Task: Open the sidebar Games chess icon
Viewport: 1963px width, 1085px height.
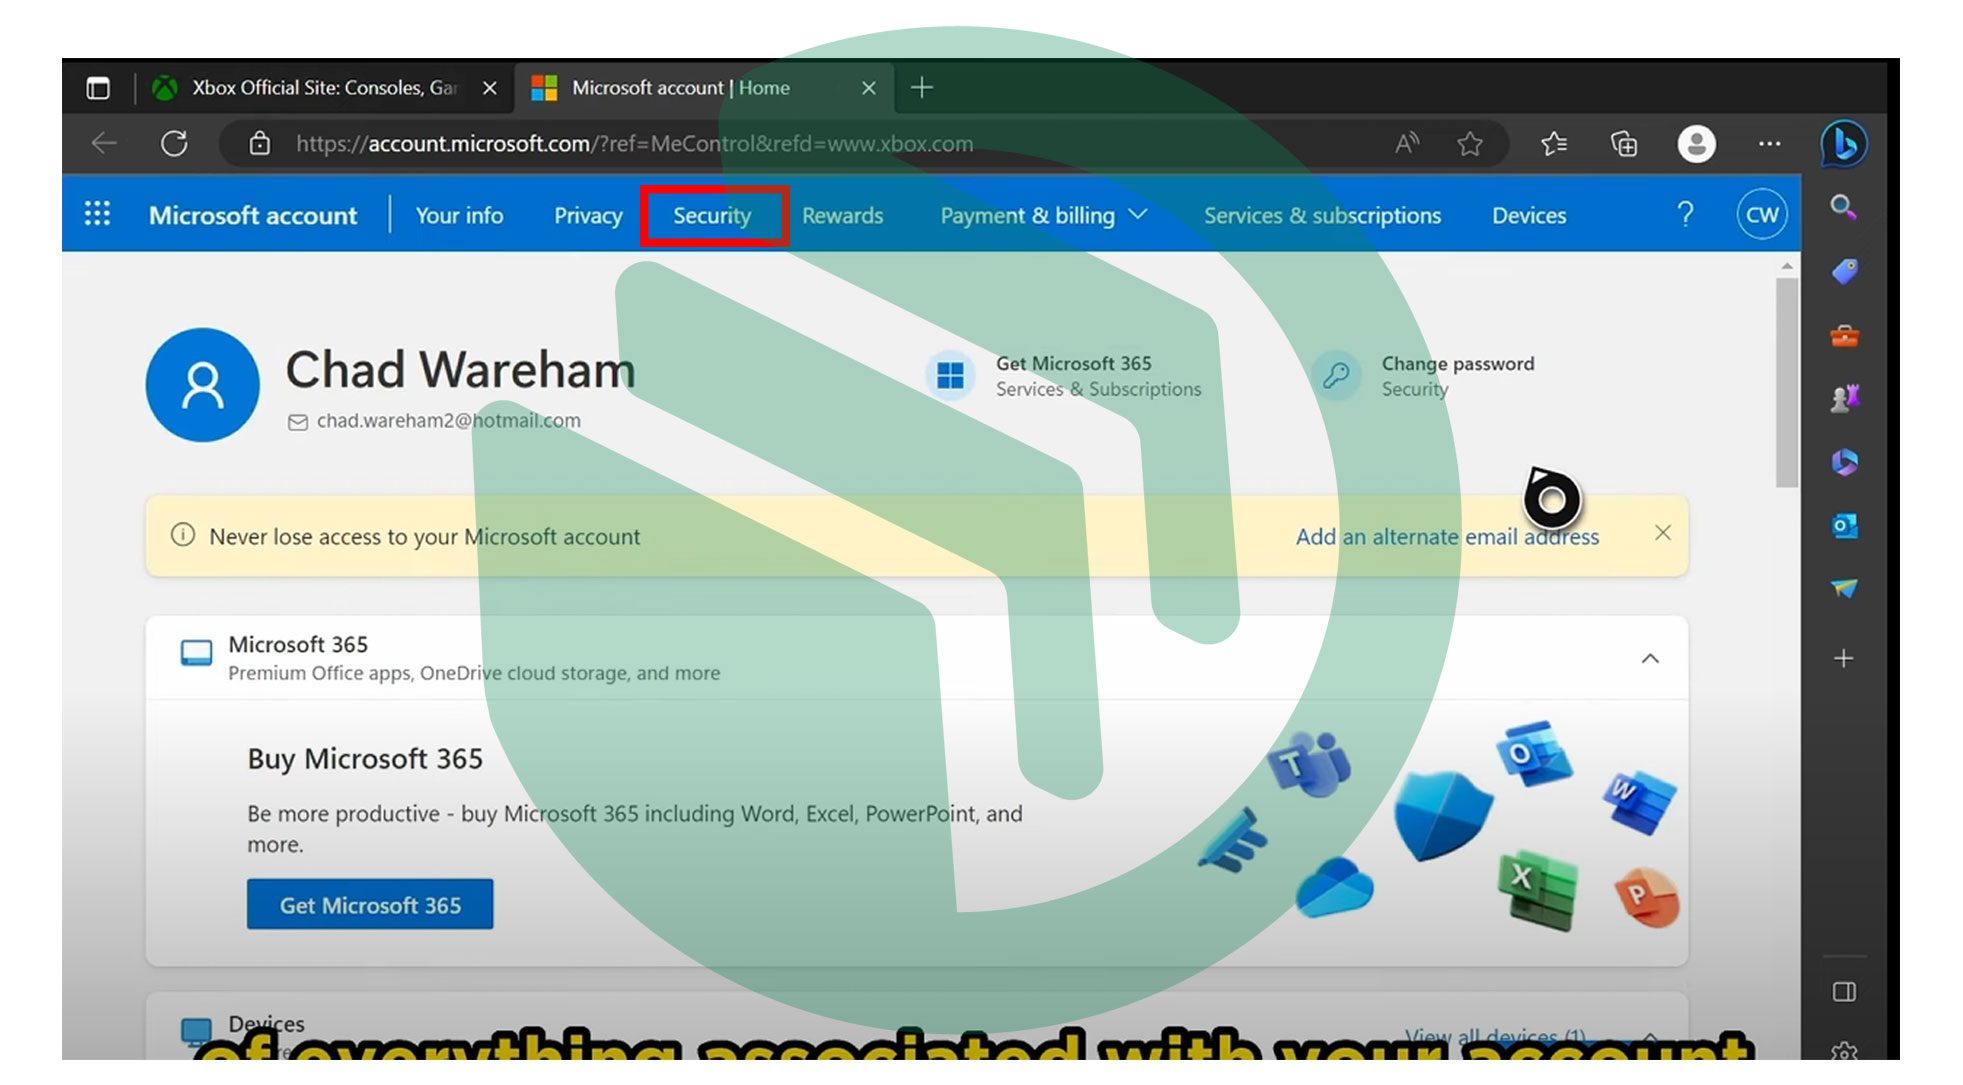Action: pos(1844,399)
